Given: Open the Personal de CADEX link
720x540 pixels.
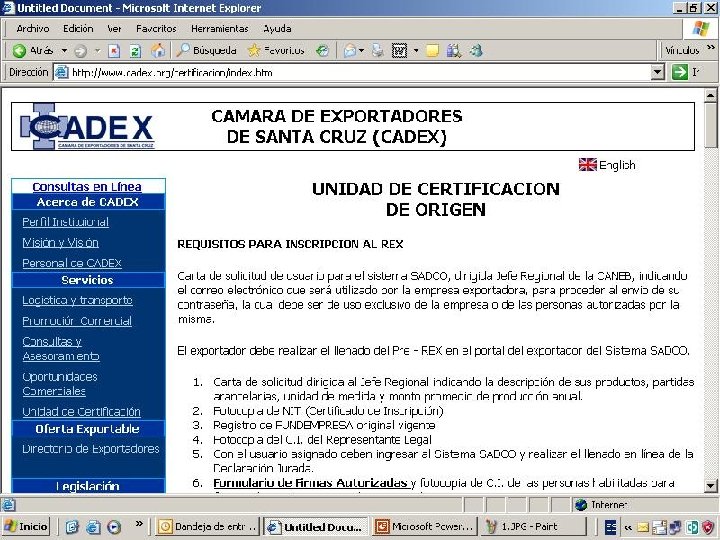Looking at the screenshot, I should 72,263.
